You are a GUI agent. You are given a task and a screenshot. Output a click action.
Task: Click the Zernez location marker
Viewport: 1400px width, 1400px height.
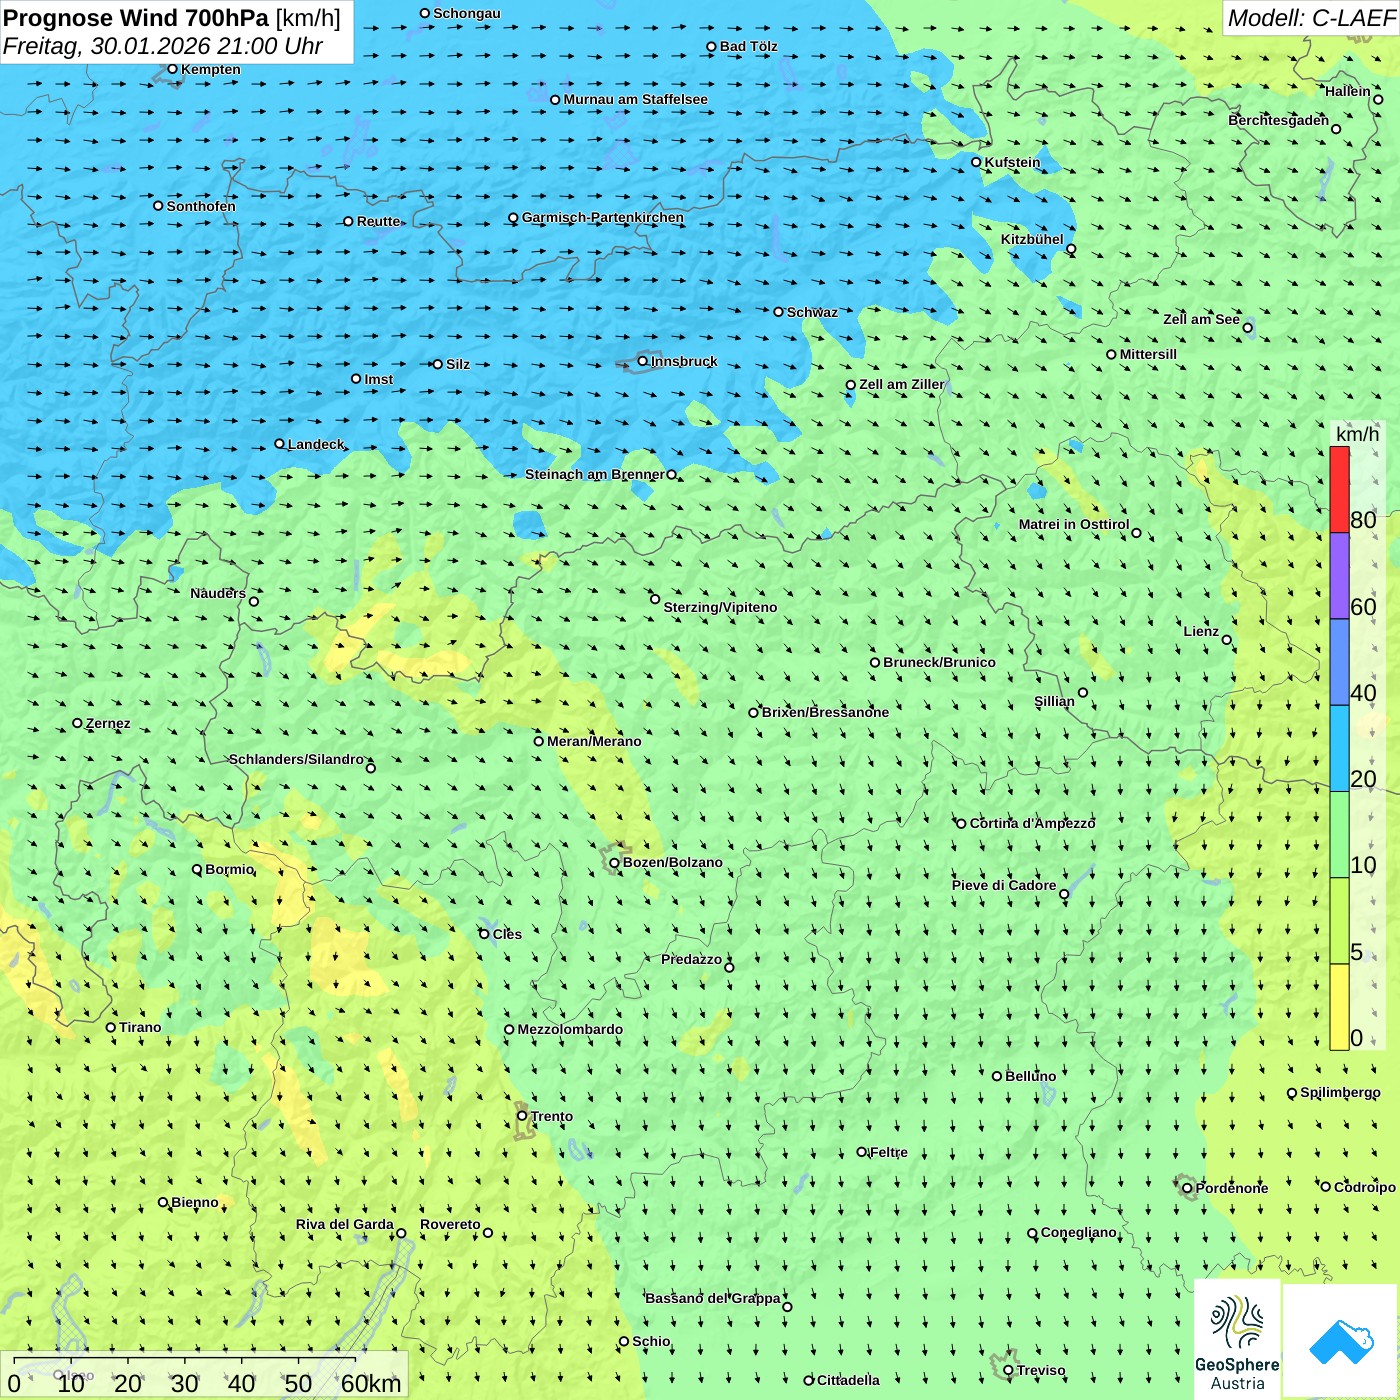click(77, 723)
